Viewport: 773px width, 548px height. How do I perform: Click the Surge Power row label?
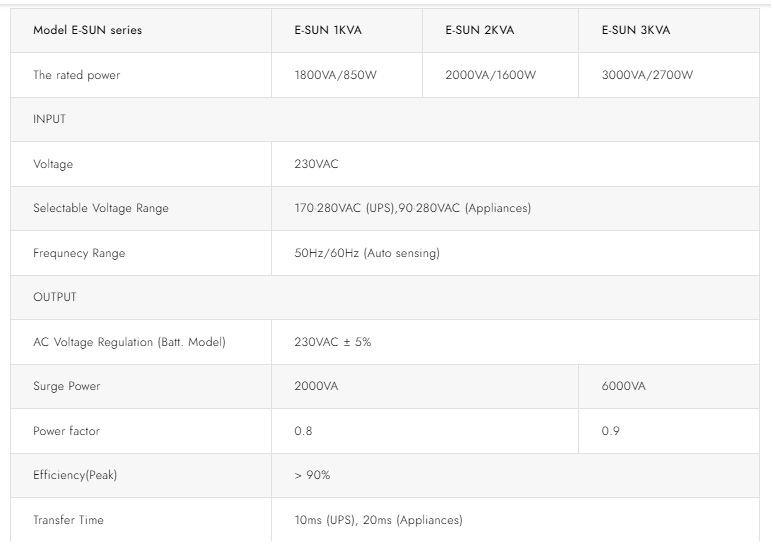tap(67, 386)
